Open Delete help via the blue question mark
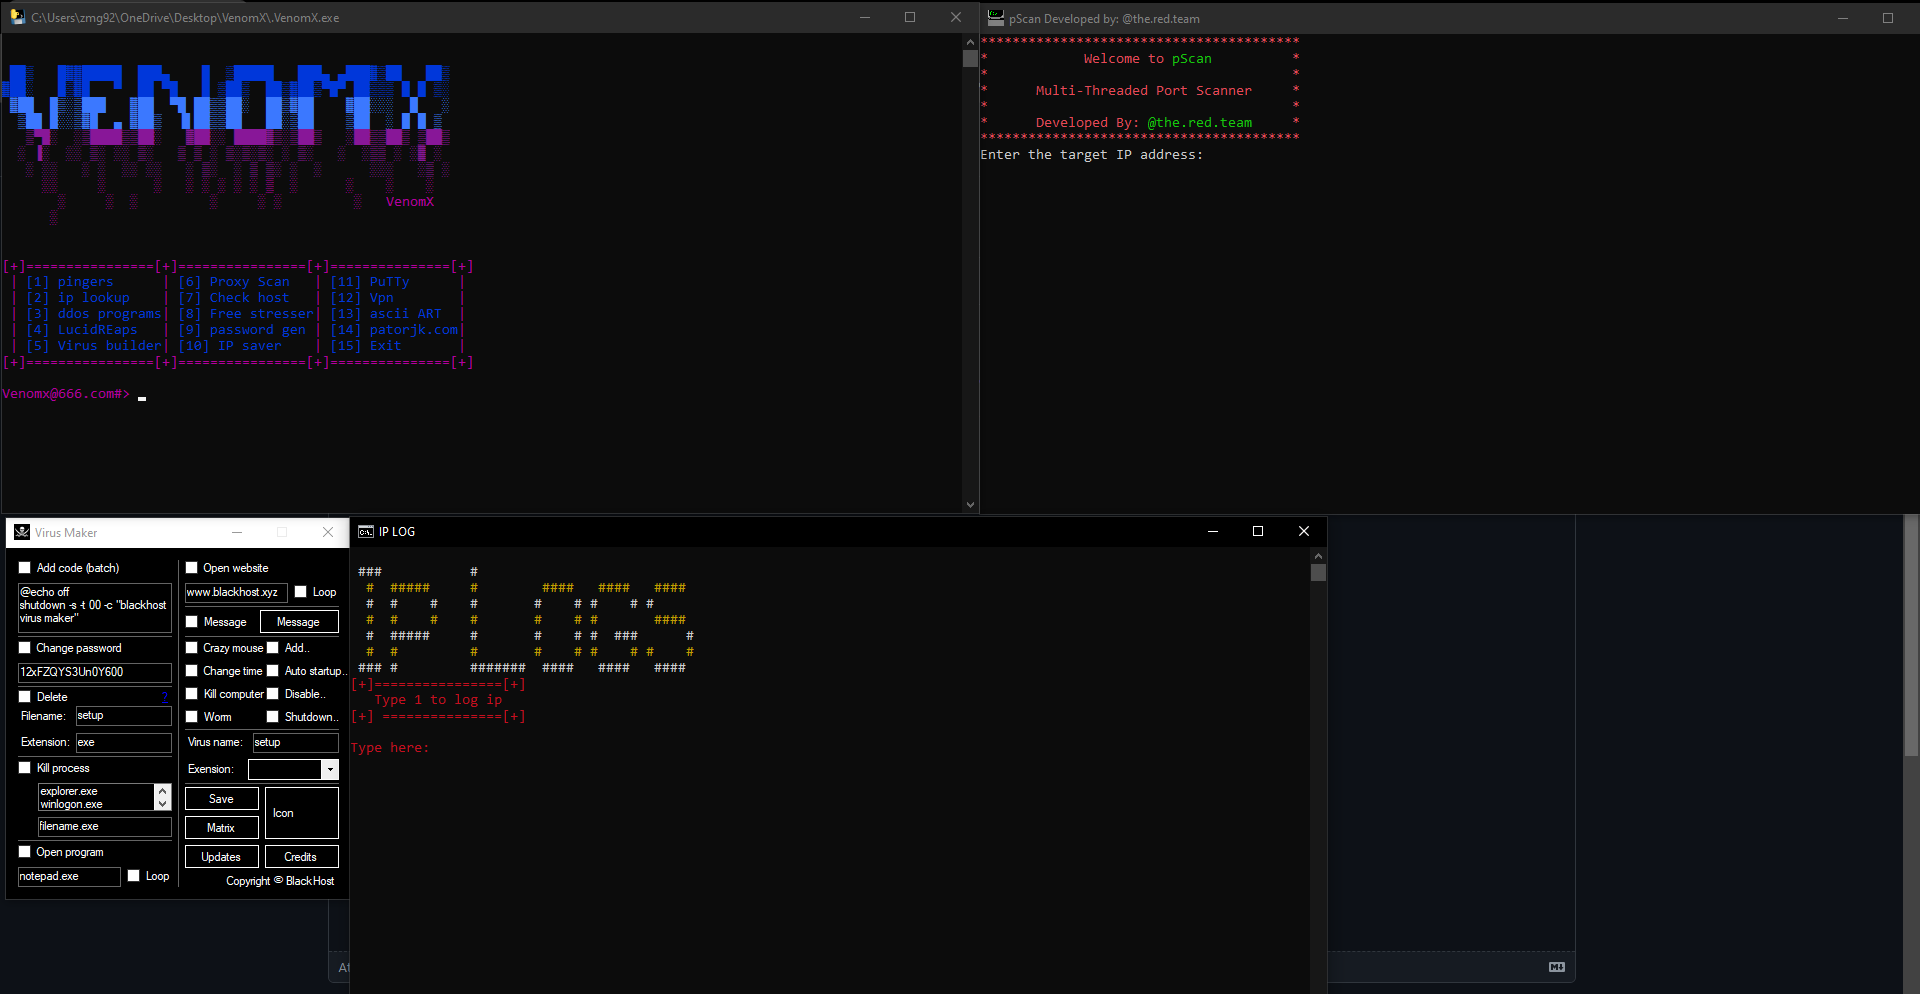 coord(165,696)
